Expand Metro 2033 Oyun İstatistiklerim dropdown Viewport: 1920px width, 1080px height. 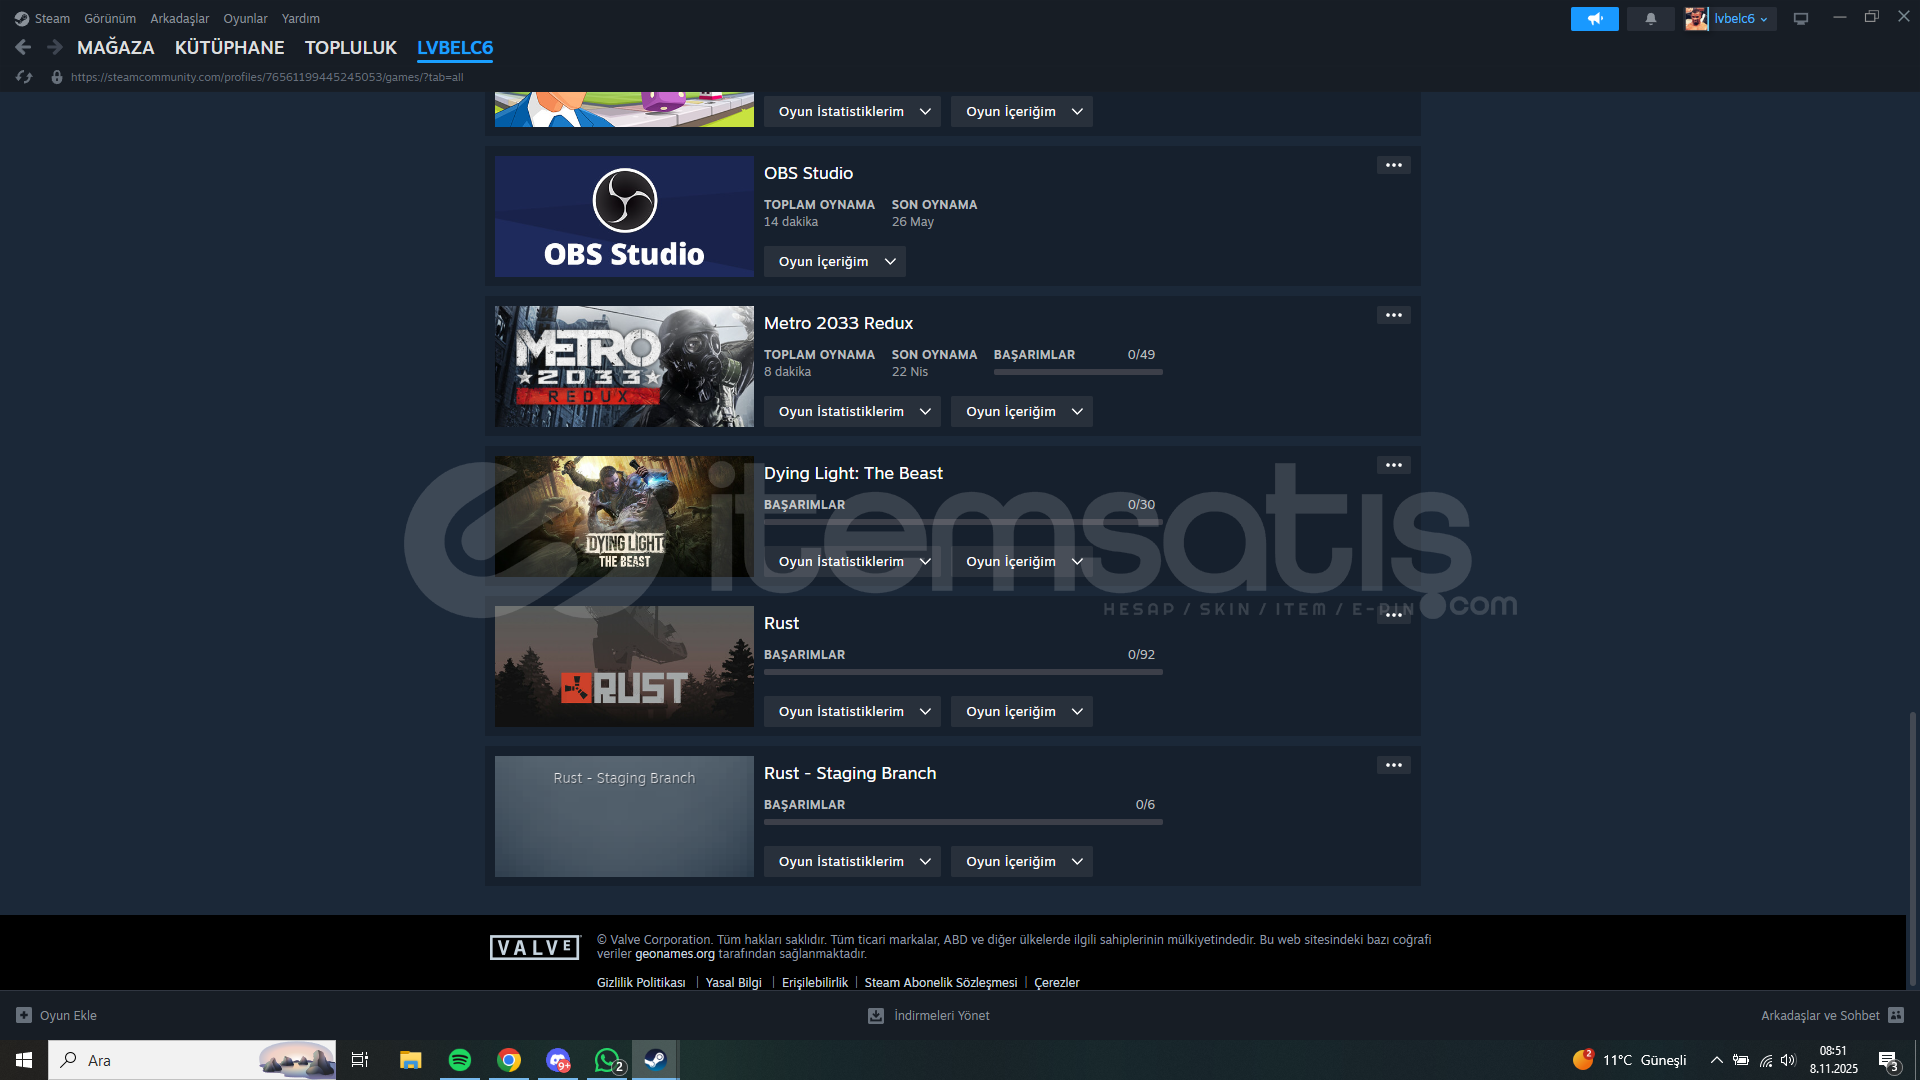tap(851, 411)
